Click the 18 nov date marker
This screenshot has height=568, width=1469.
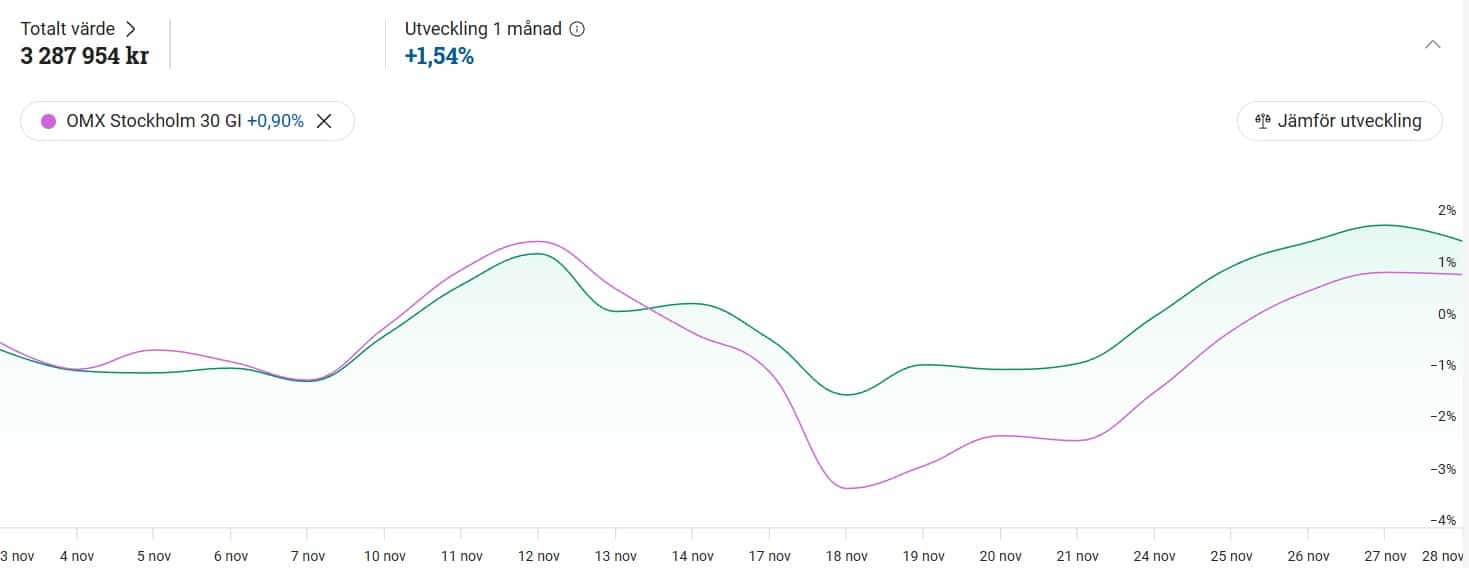[846, 556]
